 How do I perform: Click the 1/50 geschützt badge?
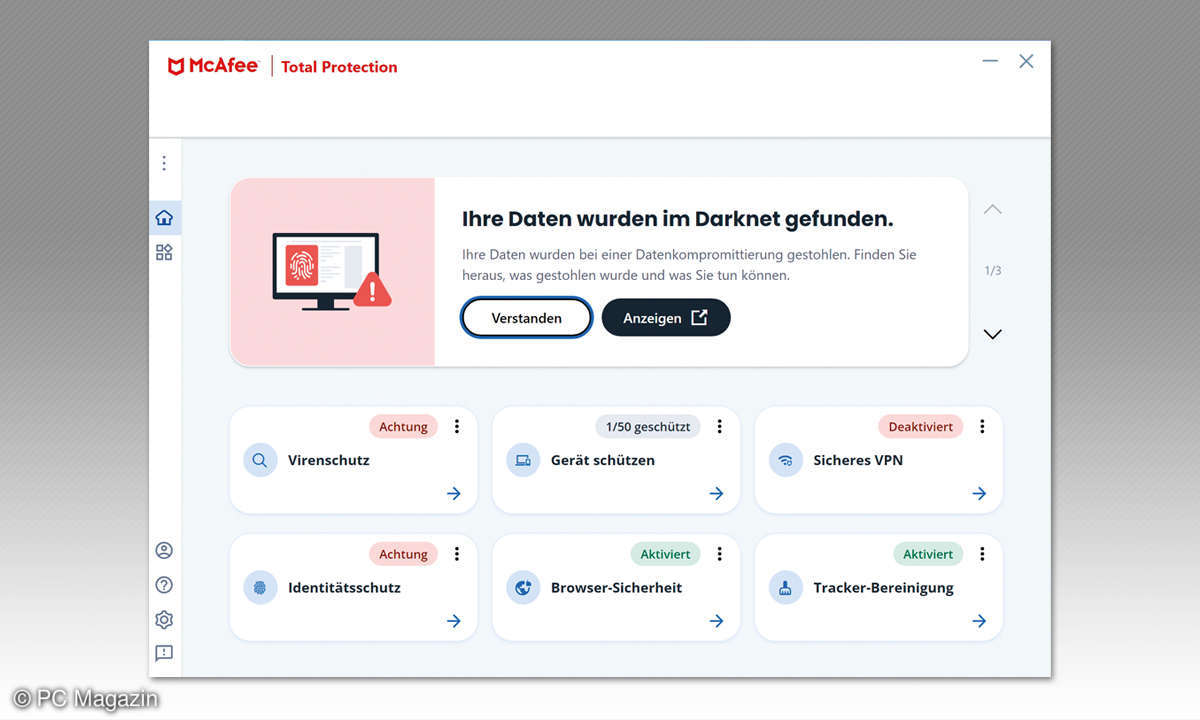pyautogui.click(x=648, y=426)
